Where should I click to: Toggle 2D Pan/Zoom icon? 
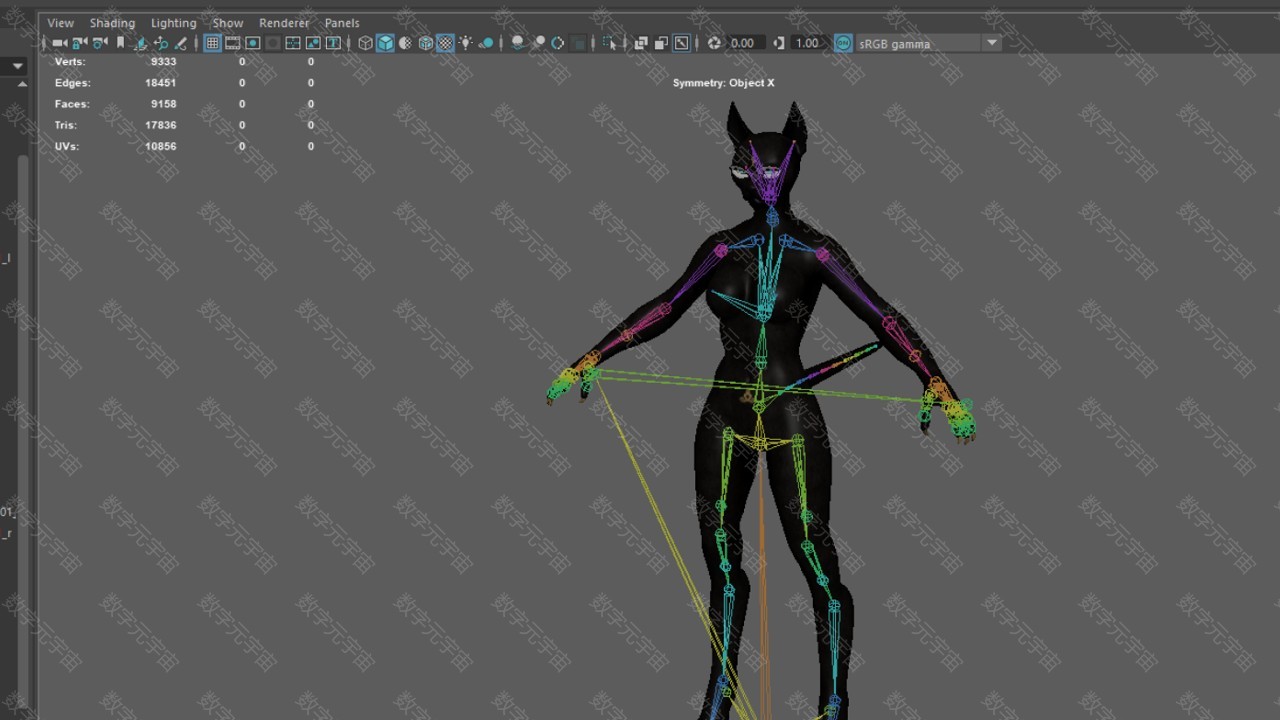point(162,43)
